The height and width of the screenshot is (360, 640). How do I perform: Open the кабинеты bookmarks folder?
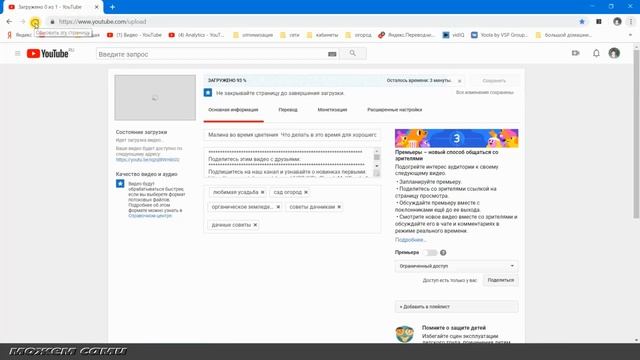(322, 35)
